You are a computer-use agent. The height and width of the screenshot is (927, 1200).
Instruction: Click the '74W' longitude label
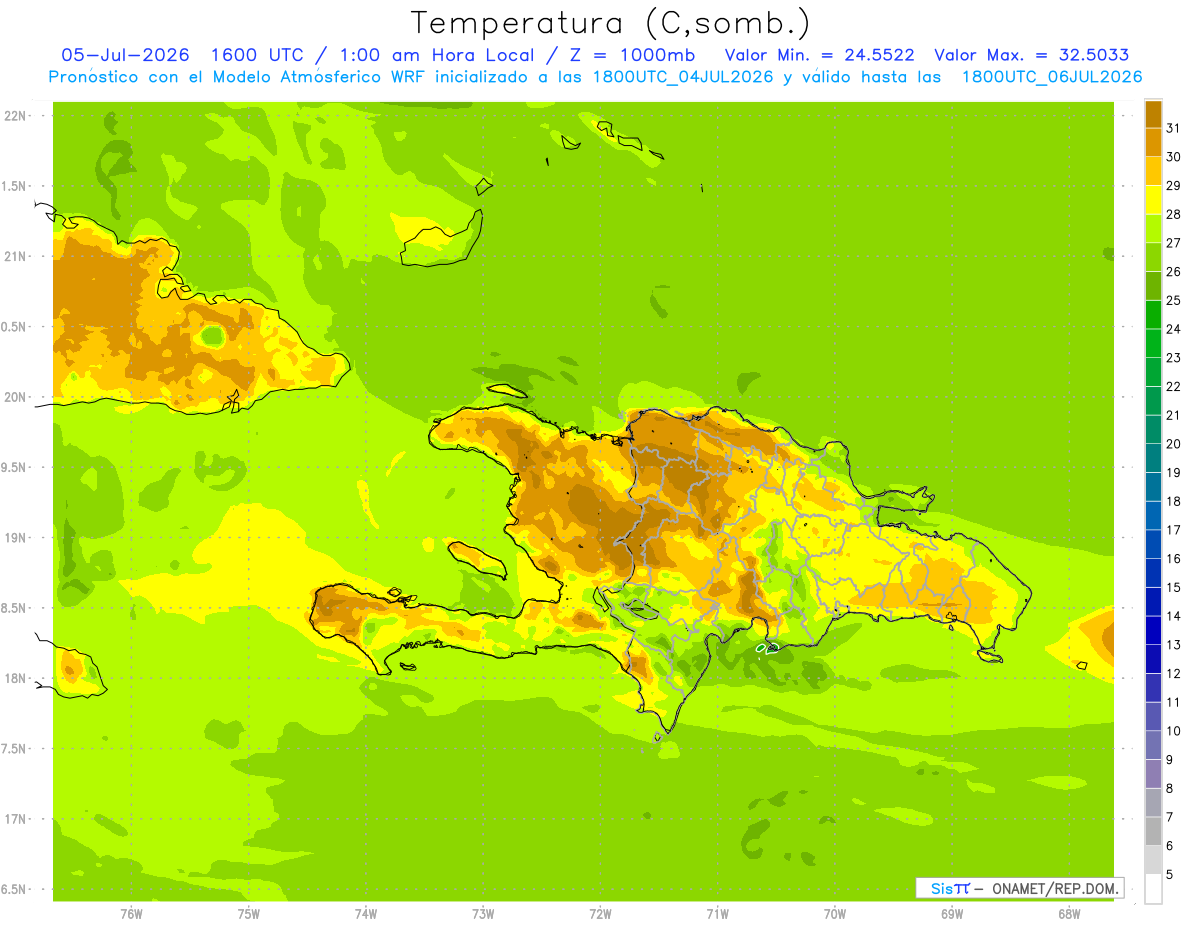366,913
